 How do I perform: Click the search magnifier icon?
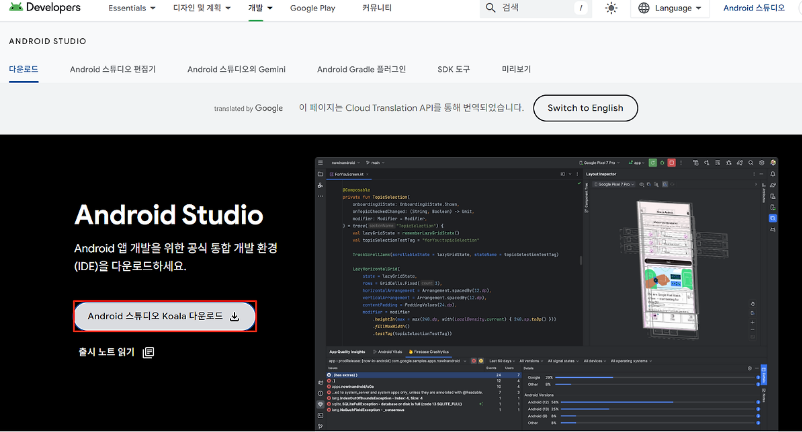point(490,8)
